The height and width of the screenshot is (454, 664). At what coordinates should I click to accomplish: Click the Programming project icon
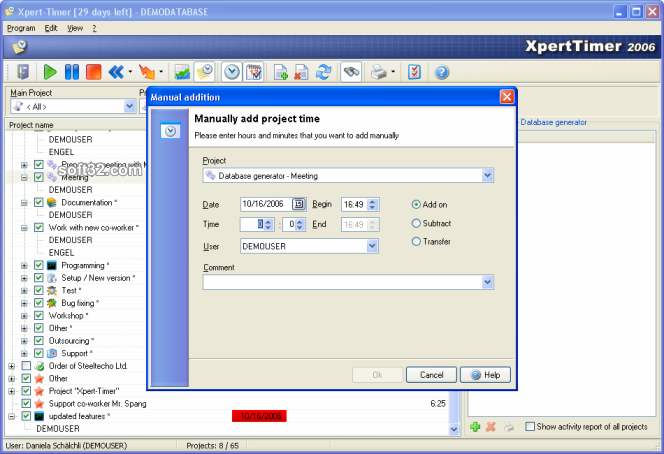(x=52, y=266)
